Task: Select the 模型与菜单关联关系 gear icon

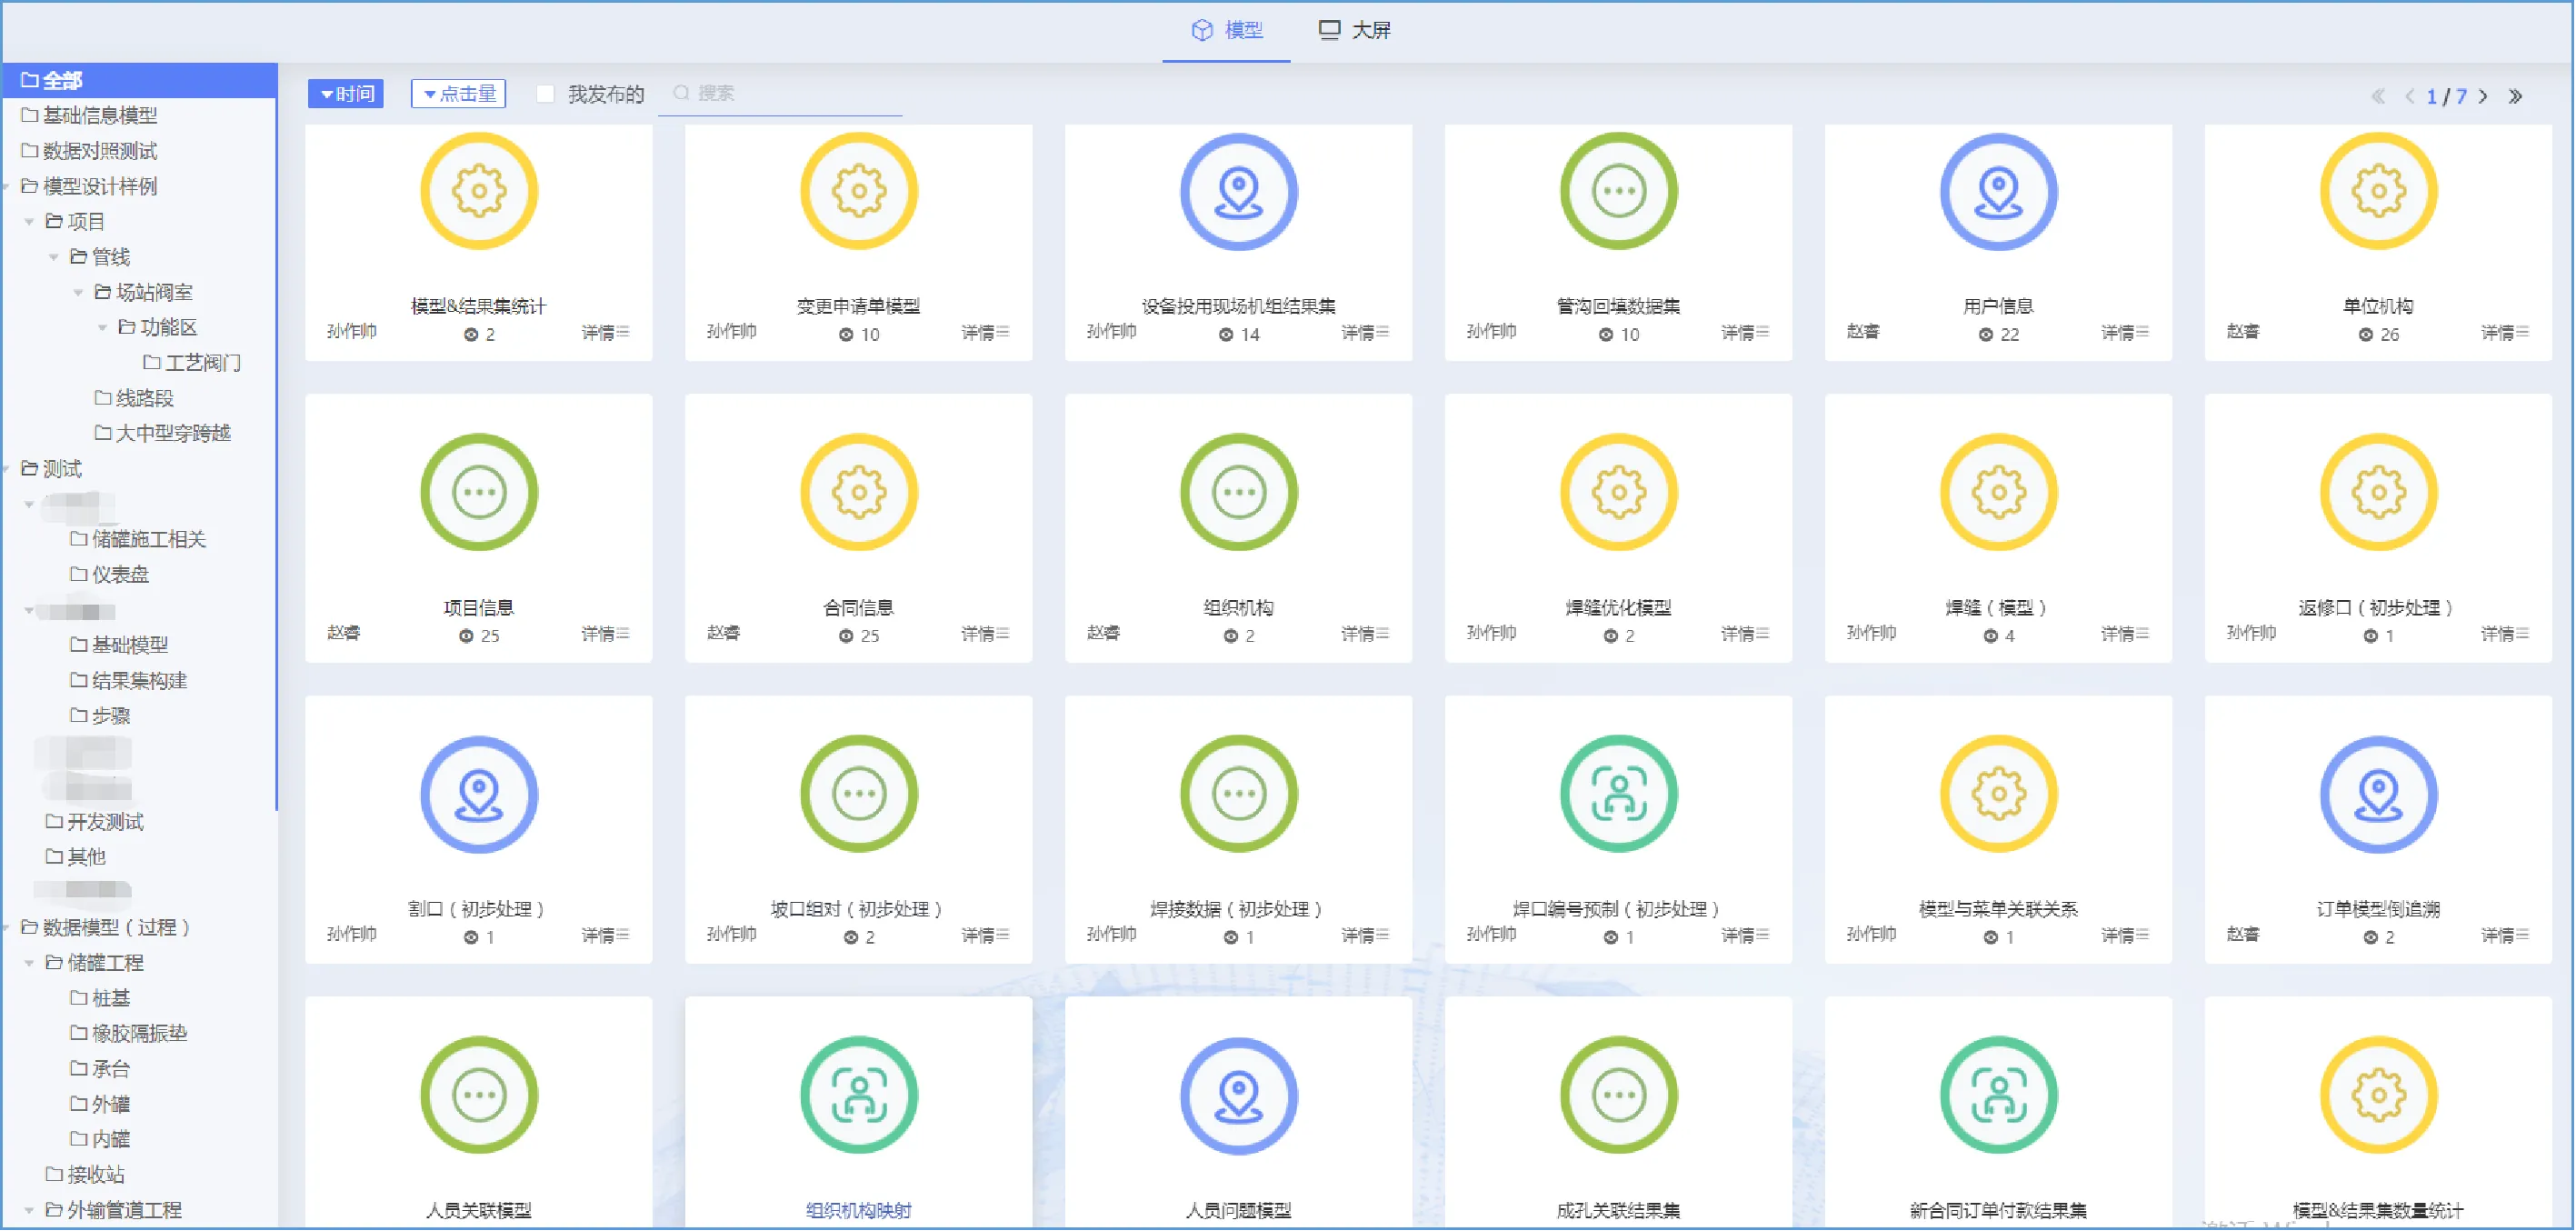Action: coord(1999,794)
